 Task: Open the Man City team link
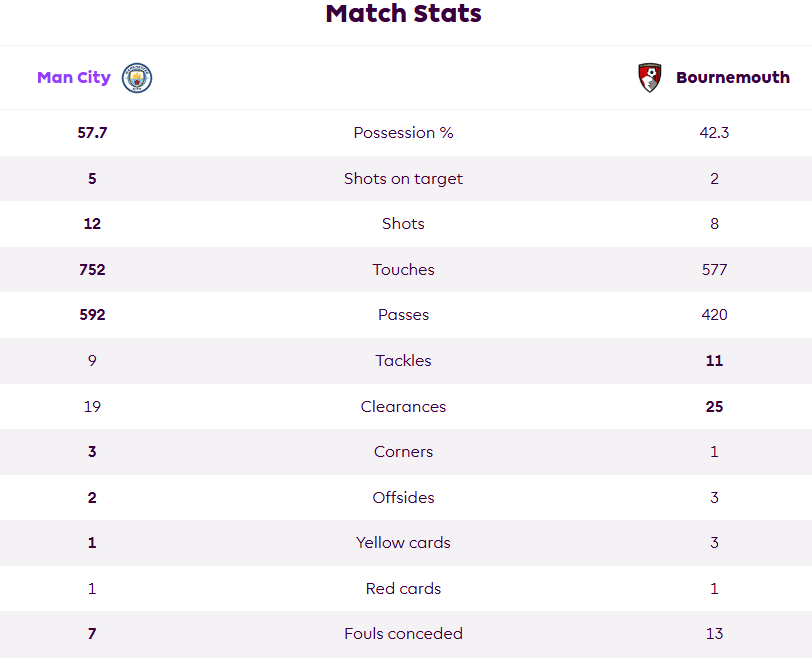(x=74, y=78)
